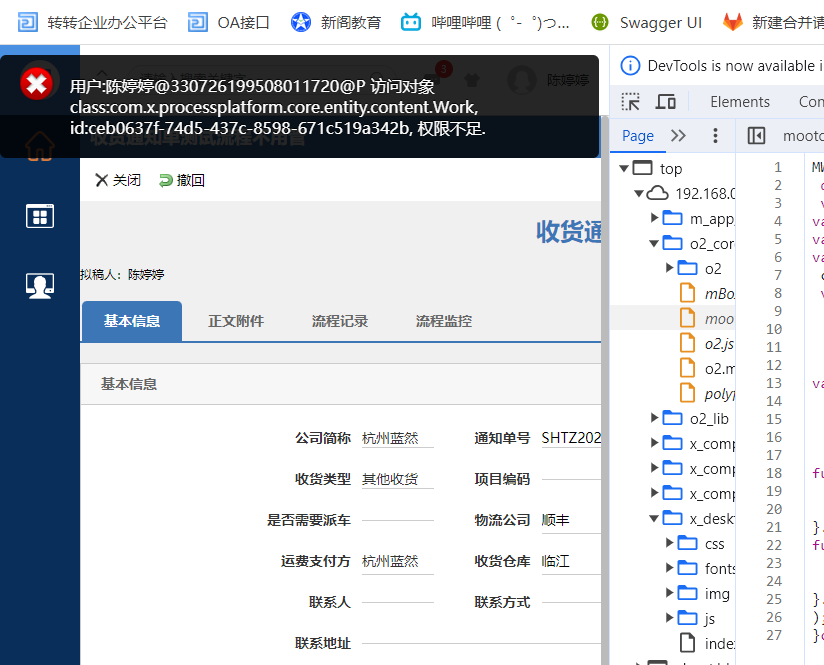
Task: Switch to the 正文附件 tab
Action: (x=236, y=321)
